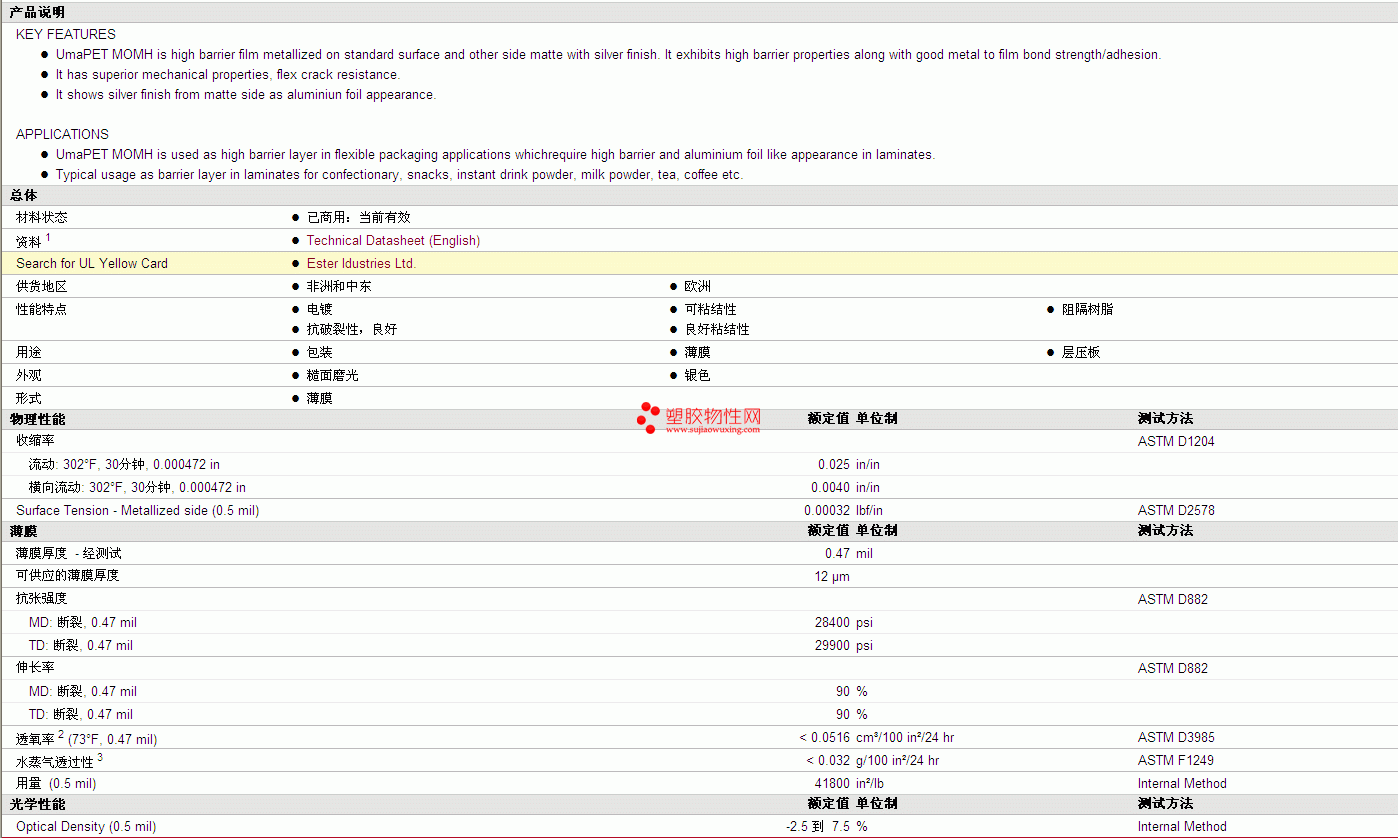
Task: Click the ASTM F1249 test method
Action: click(x=1176, y=761)
